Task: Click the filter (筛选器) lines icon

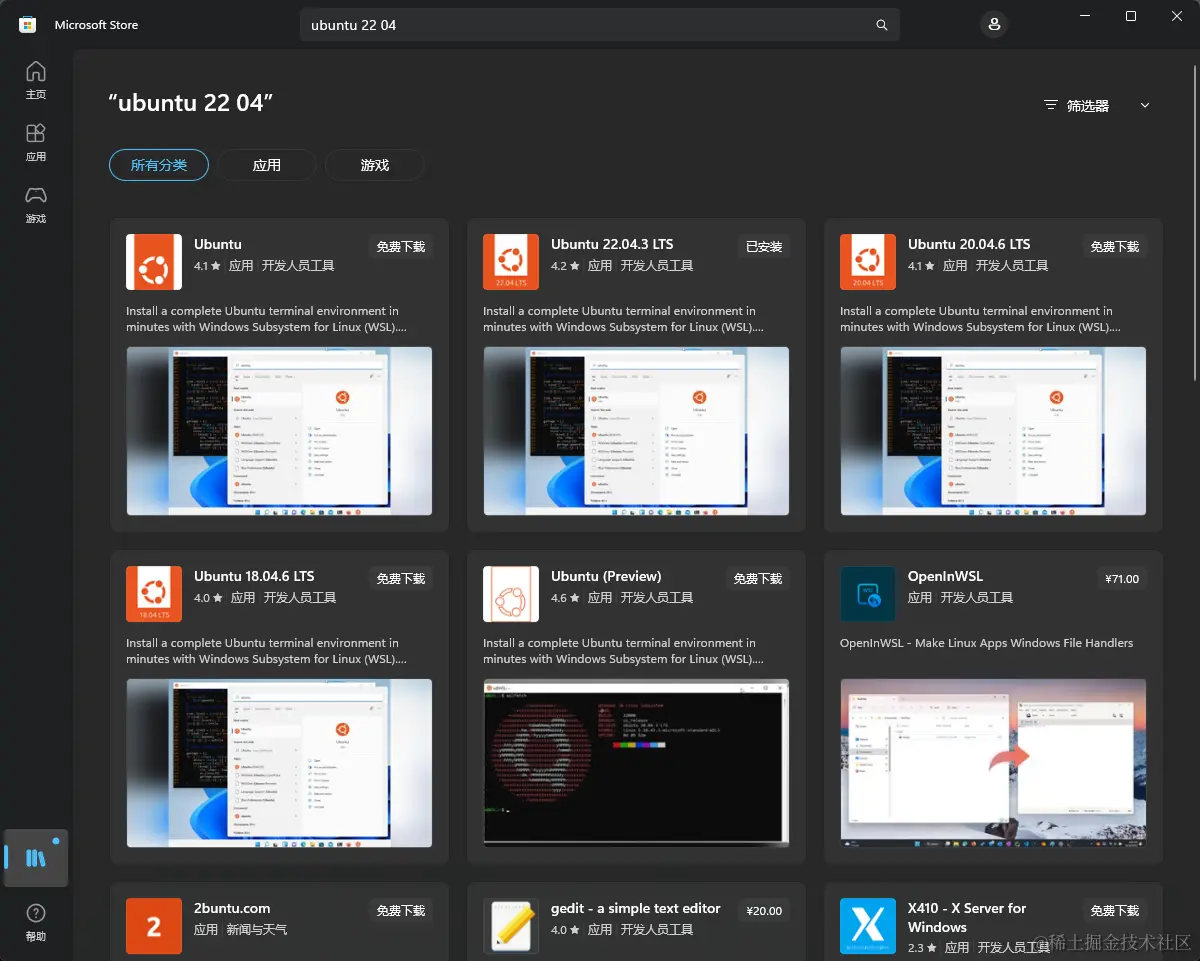Action: pyautogui.click(x=1050, y=105)
